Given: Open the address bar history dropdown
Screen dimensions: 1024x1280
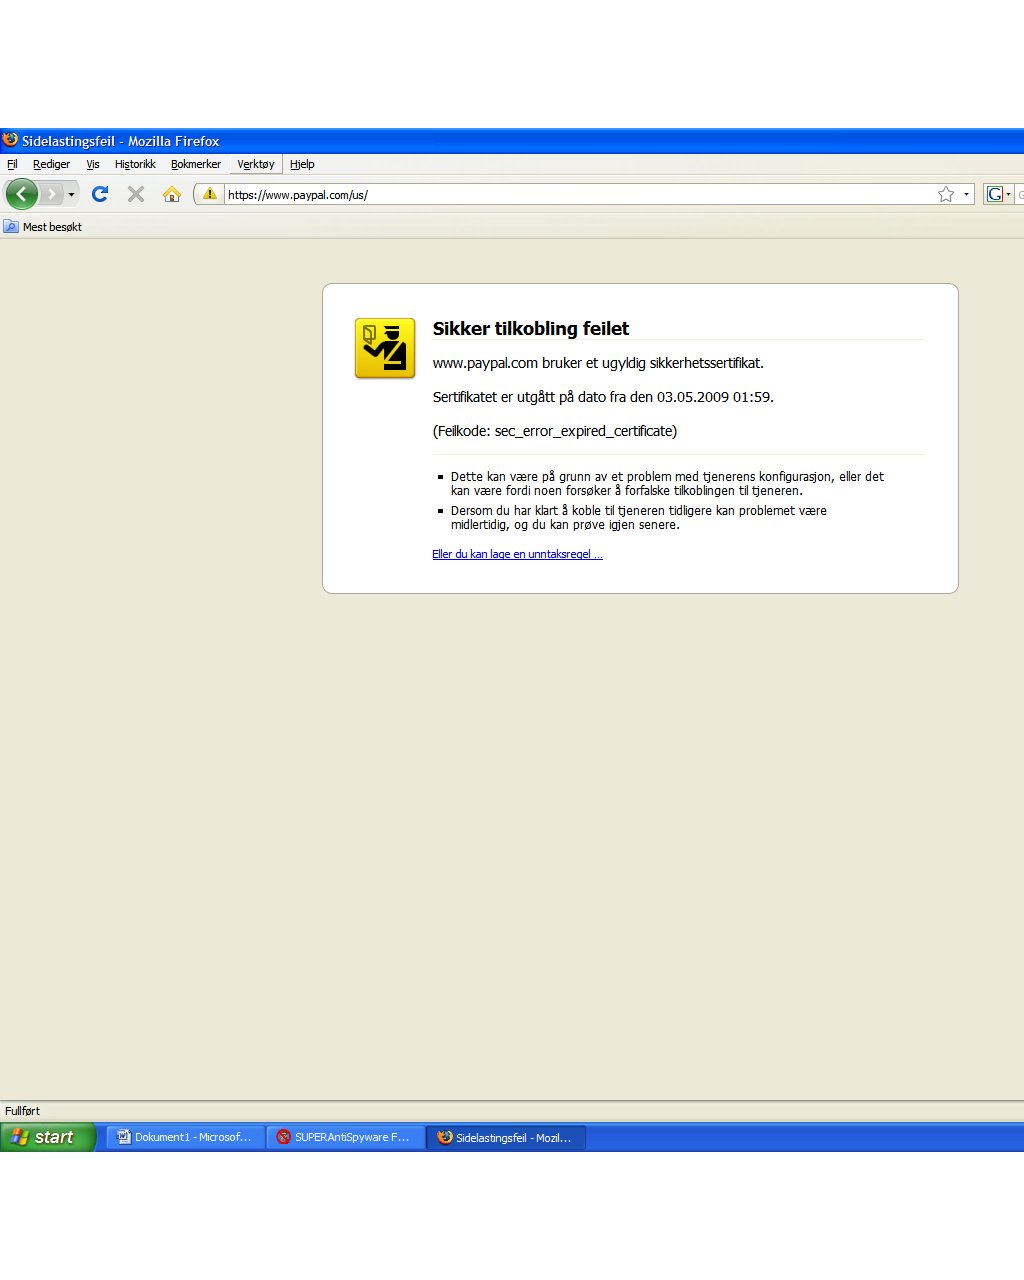Looking at the screenshot, I should pos(966,194).
